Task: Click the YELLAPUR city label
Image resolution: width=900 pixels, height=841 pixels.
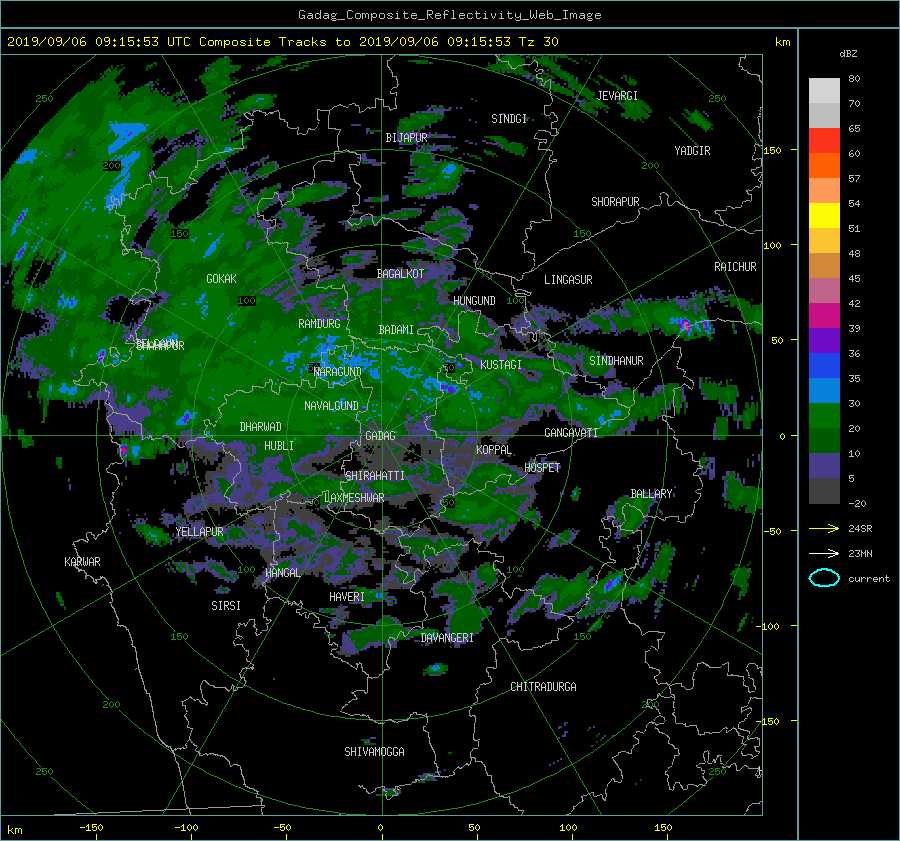Action: (199, 532)
